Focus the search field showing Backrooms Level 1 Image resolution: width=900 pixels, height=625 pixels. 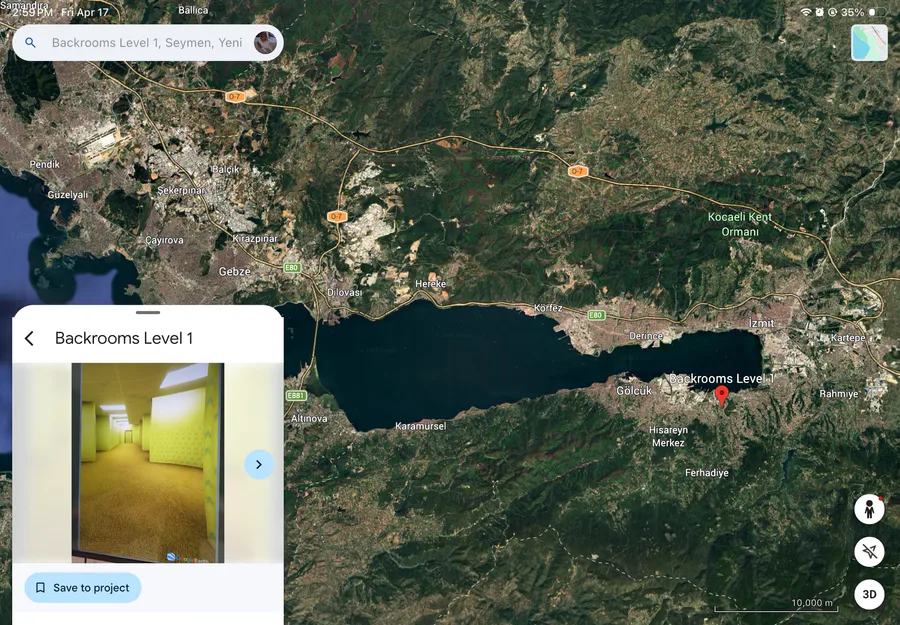coord(147,42)
